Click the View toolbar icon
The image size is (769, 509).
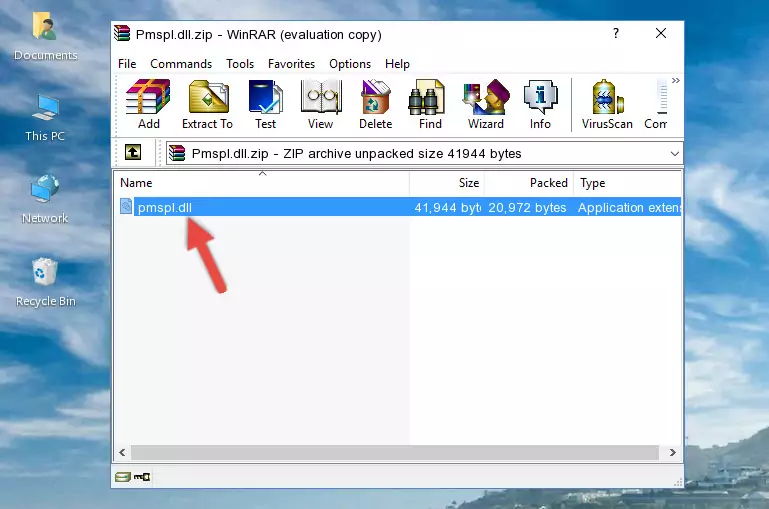point(321,104)
